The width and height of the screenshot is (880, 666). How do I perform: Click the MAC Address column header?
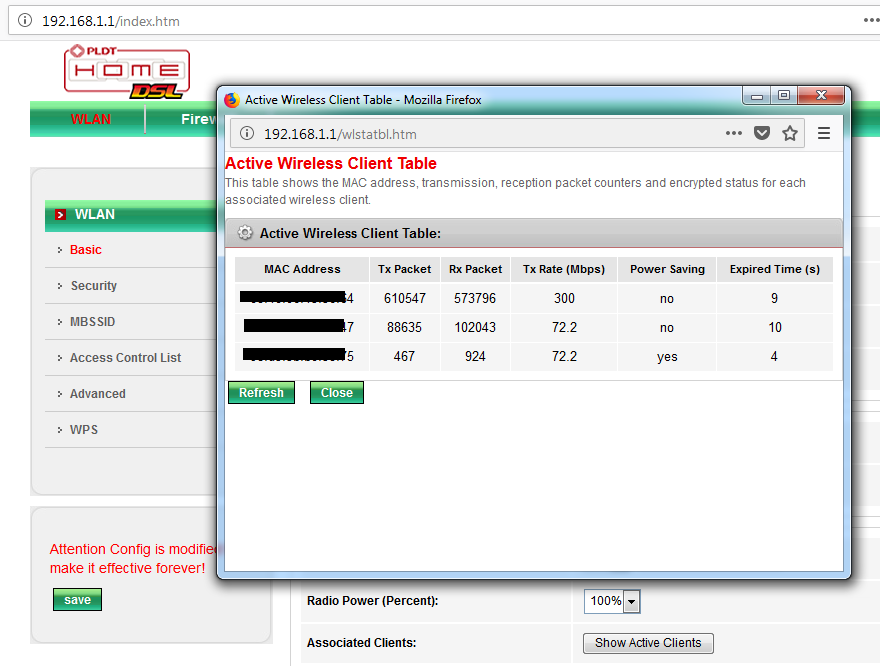[302, 269]
